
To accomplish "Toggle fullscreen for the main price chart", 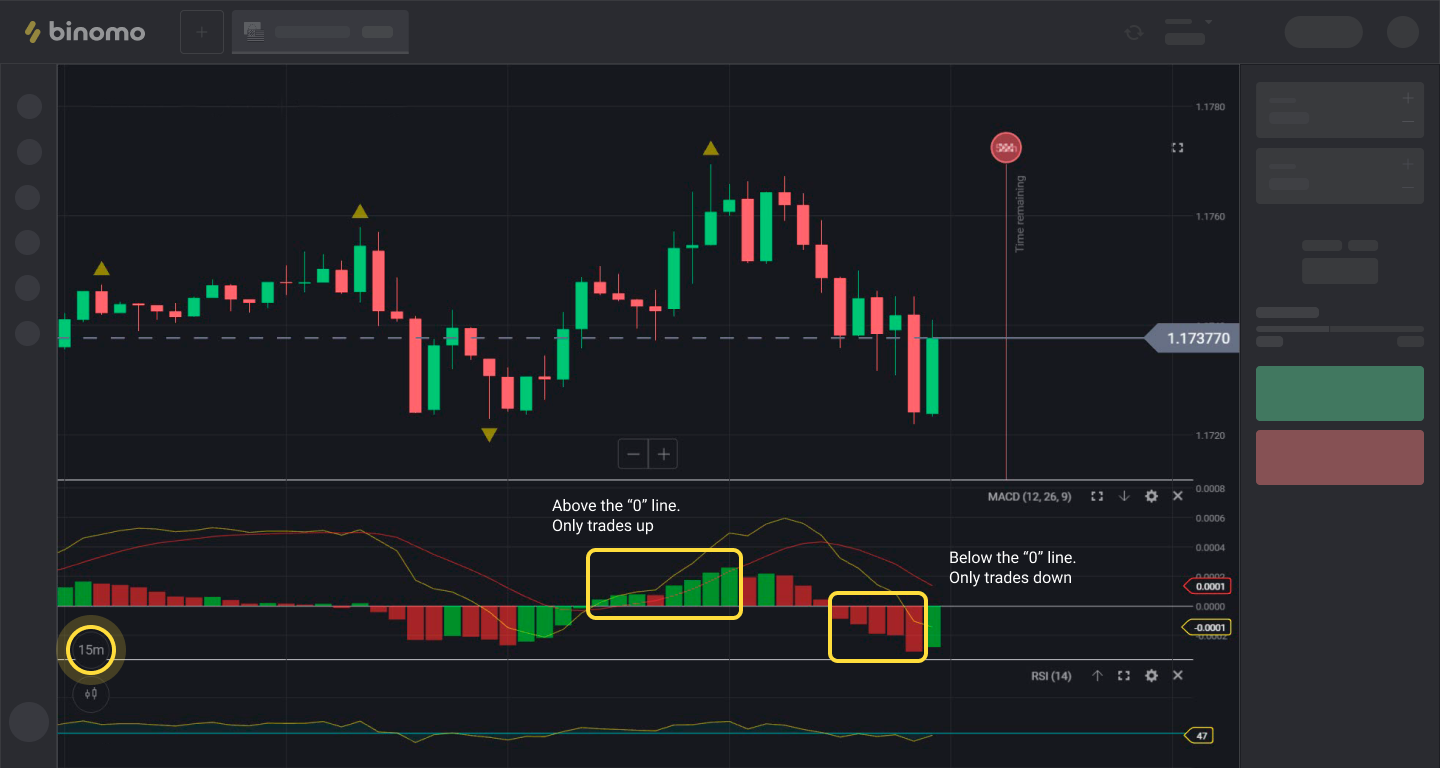I will tap(1177, 148).
